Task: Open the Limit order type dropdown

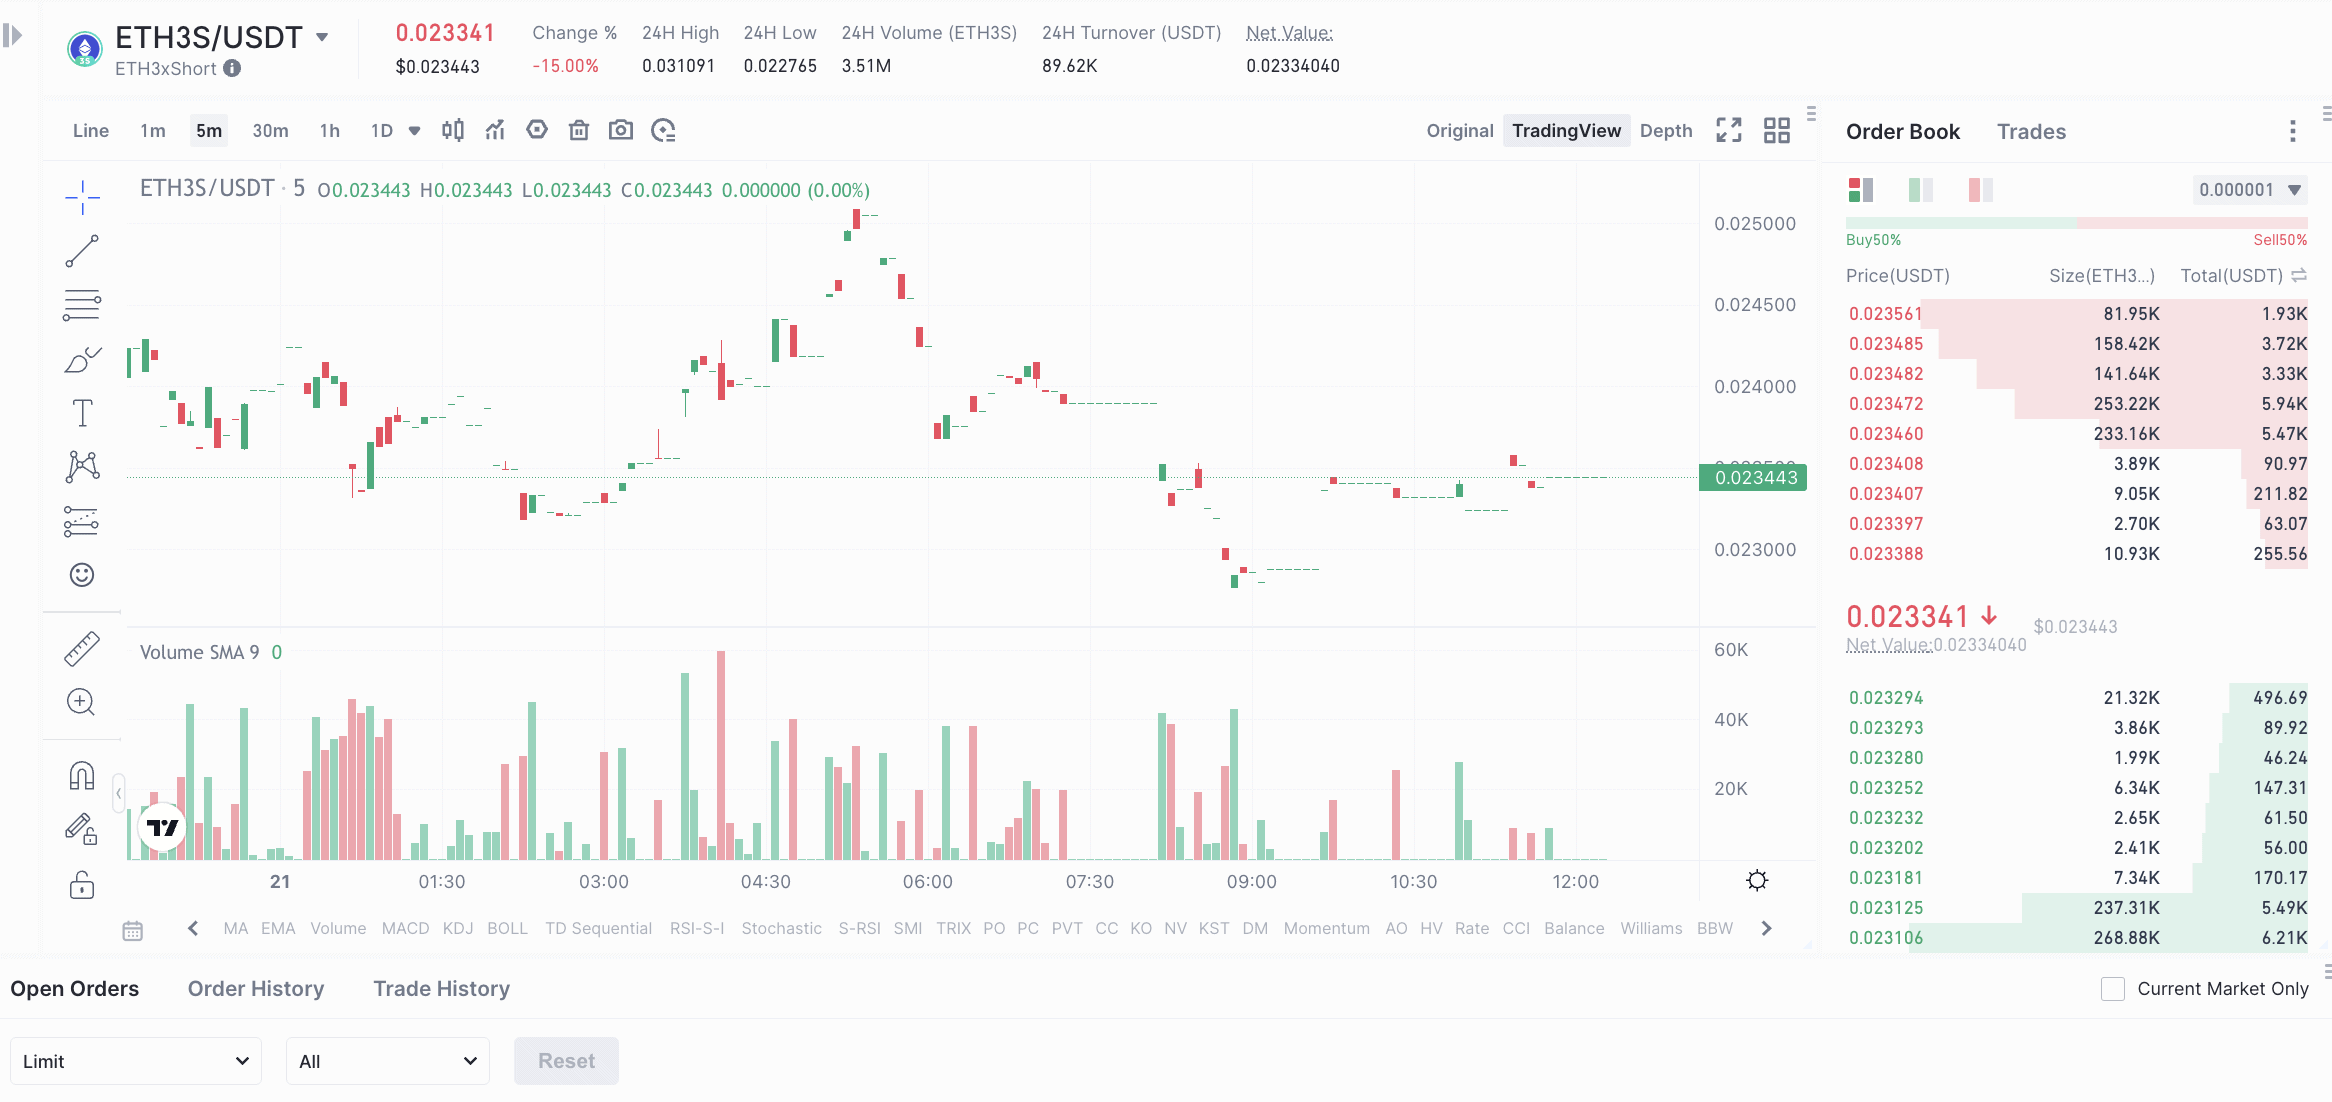Action: pos(136,1061)
